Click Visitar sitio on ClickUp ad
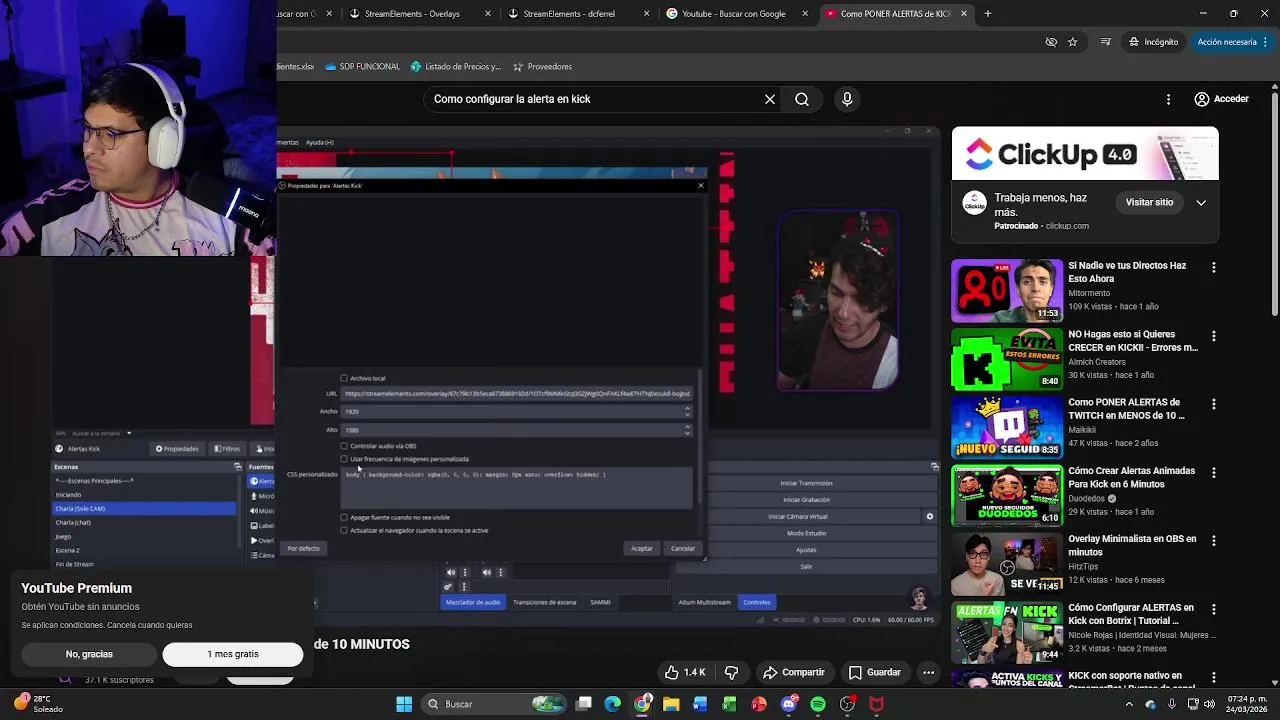The image size is (1280, 720). 1149,202
